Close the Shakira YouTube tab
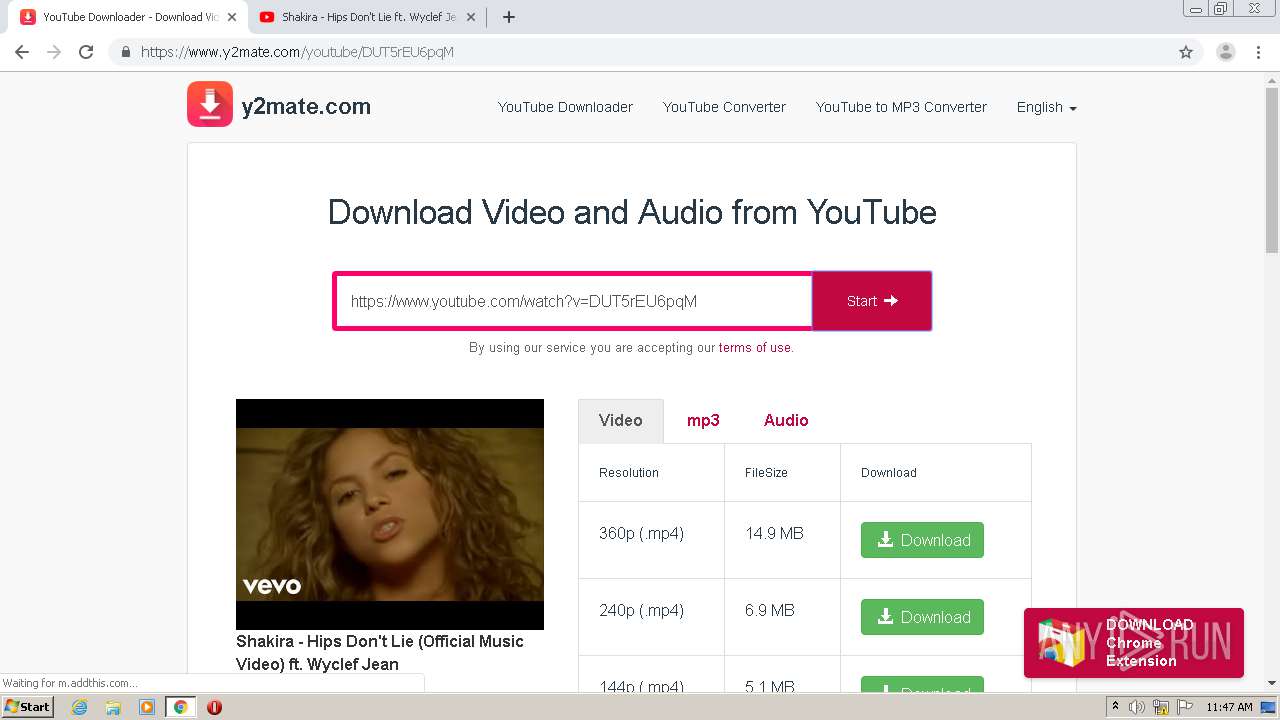 coord(471,17)
